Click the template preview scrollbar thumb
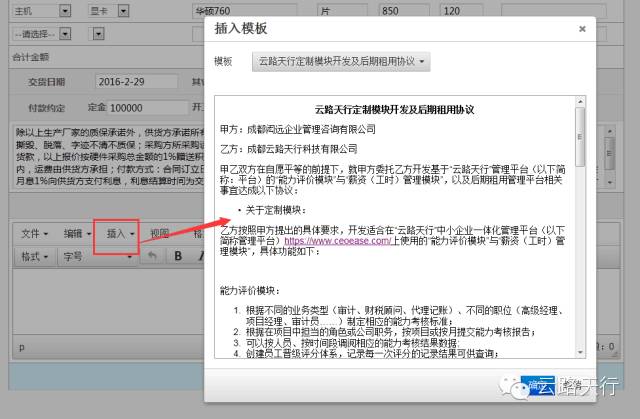 [x=580, y=137]
